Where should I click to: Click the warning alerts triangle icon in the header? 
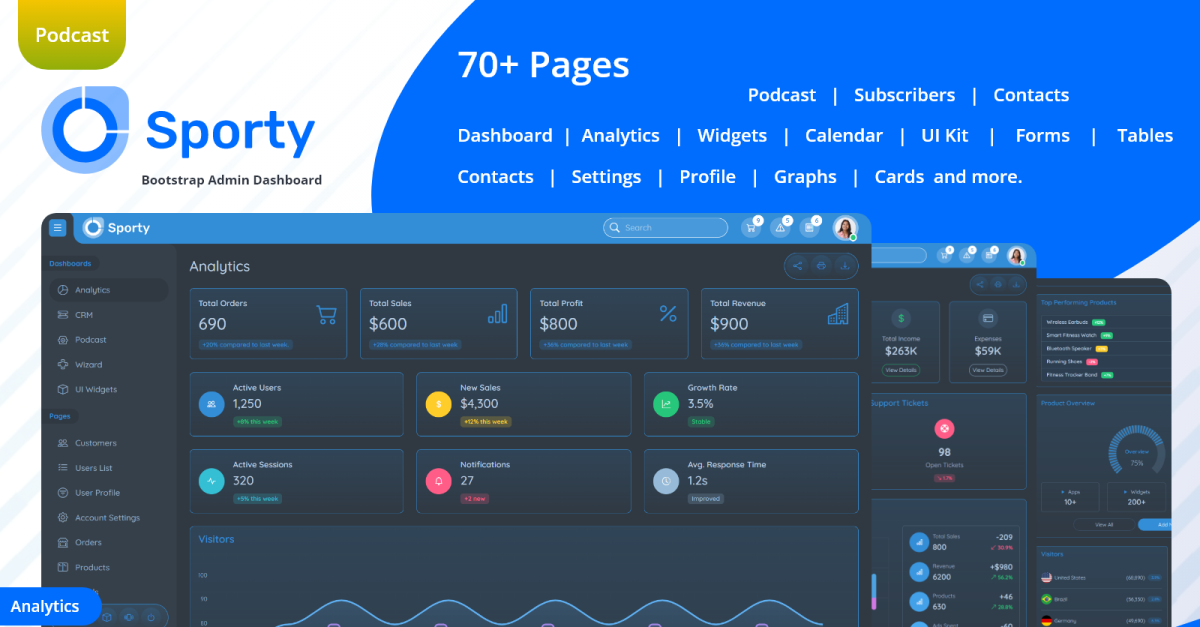[x=780, y=228]
